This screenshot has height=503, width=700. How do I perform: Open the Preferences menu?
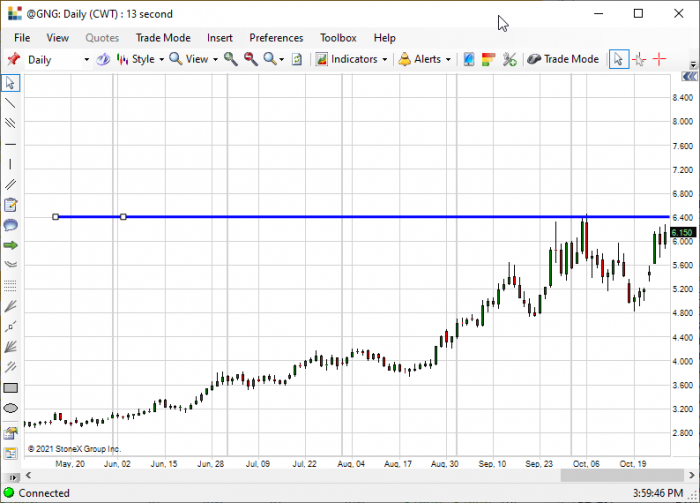click(276, 38)
